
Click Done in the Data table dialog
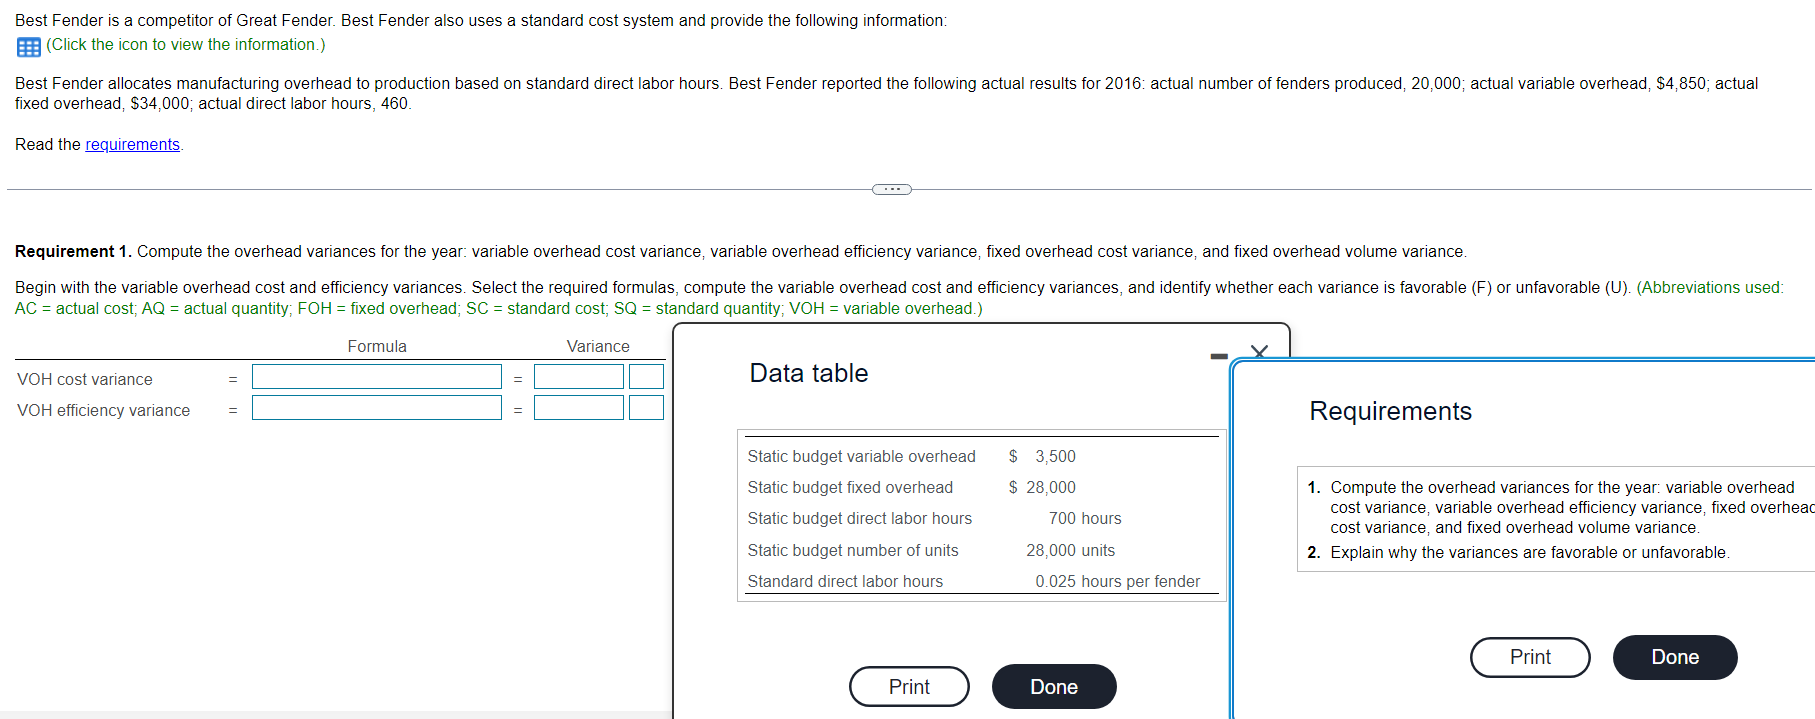(1054, 687)
